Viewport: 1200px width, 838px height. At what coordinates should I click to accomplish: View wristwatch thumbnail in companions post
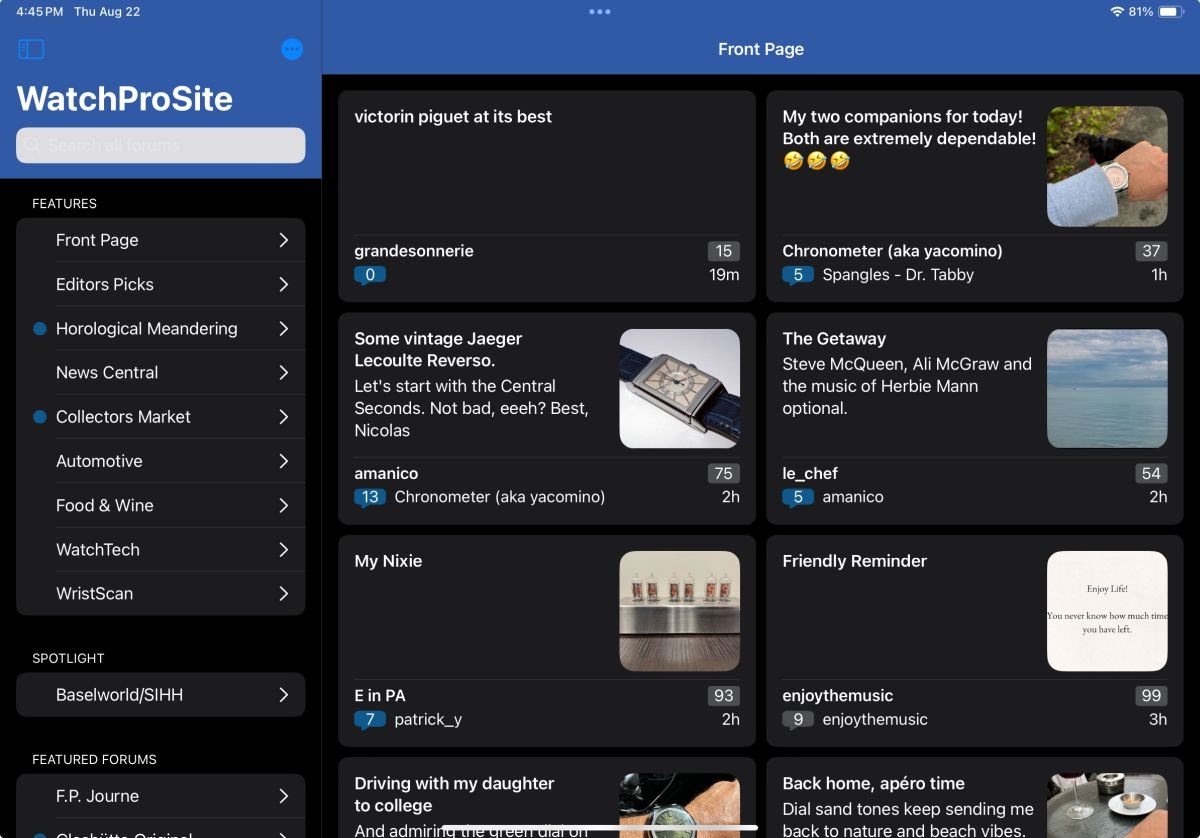click(1107, 166)
